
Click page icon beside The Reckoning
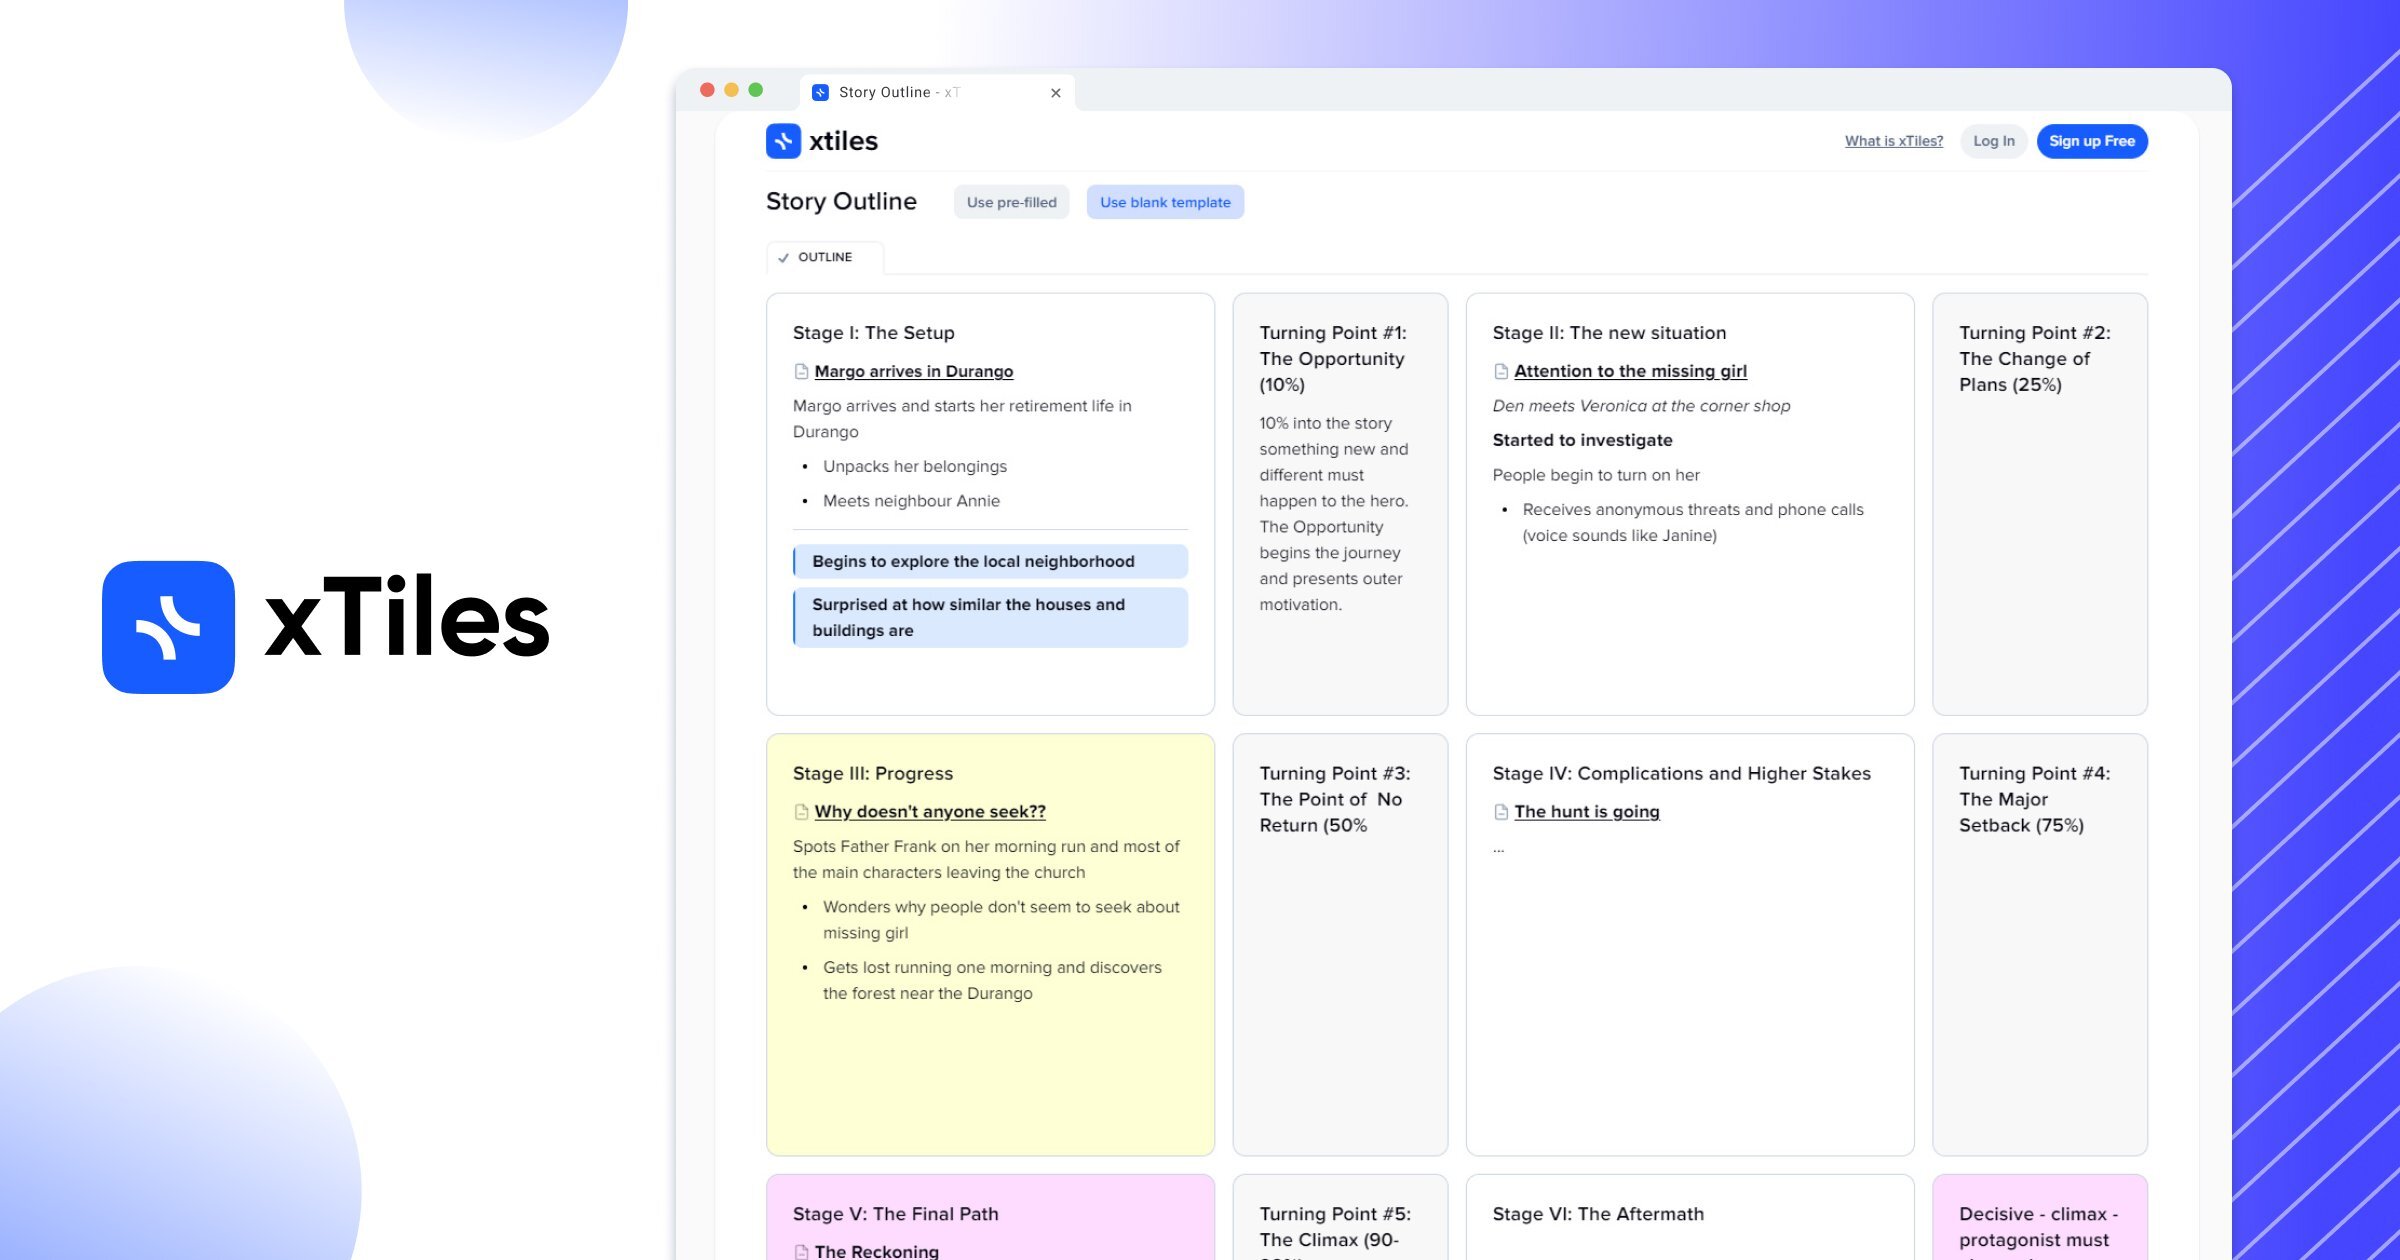point(801,1251)
